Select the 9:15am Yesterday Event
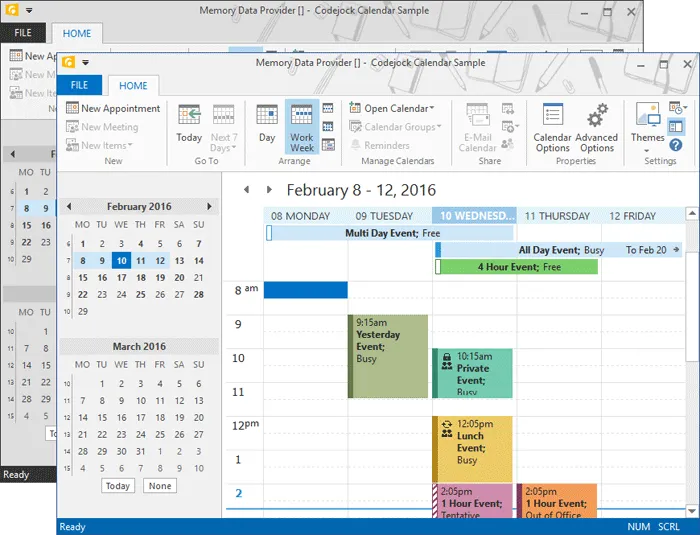Image resolution: width=700 pixels, height=535 pixels. (x=388, y=356)
